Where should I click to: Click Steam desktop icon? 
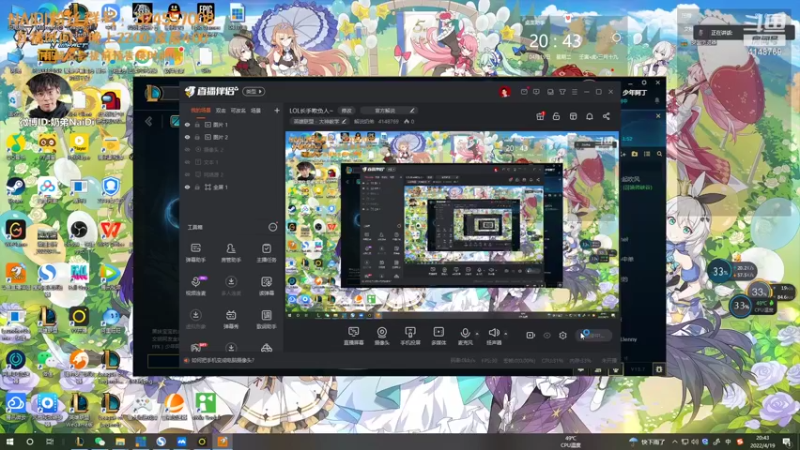point(15,188)
